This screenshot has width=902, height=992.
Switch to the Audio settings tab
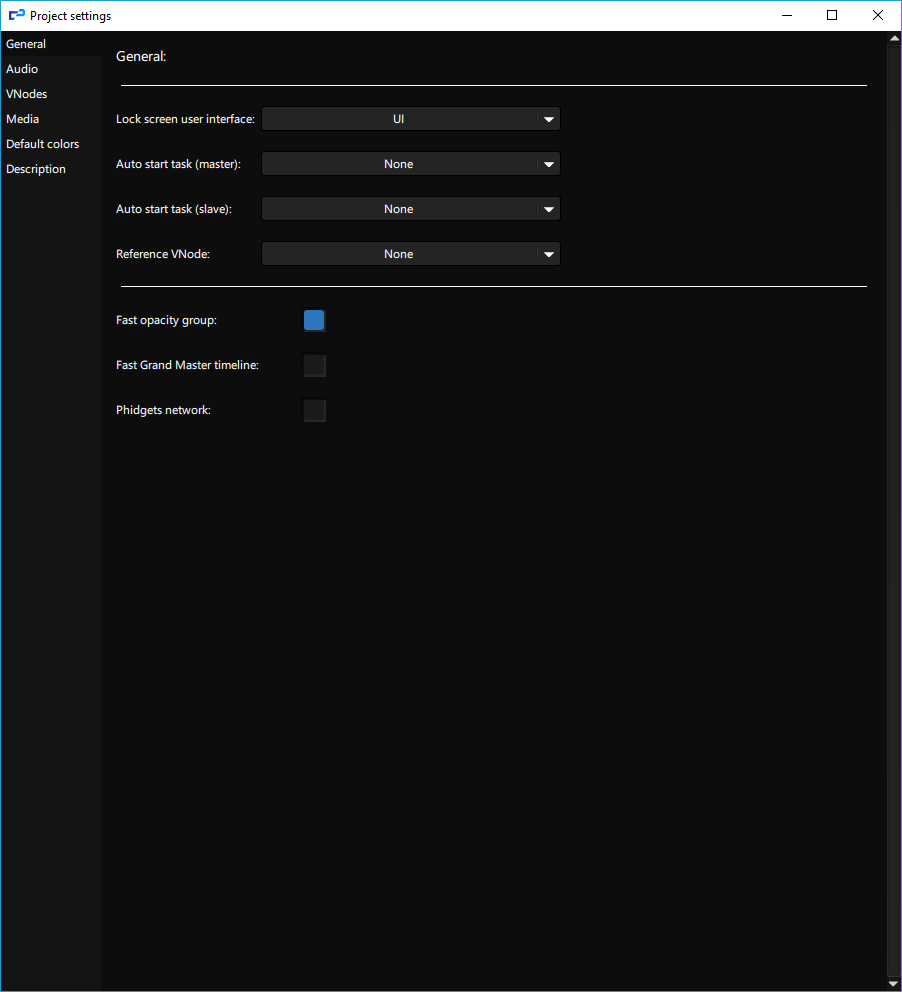[22, 69]
